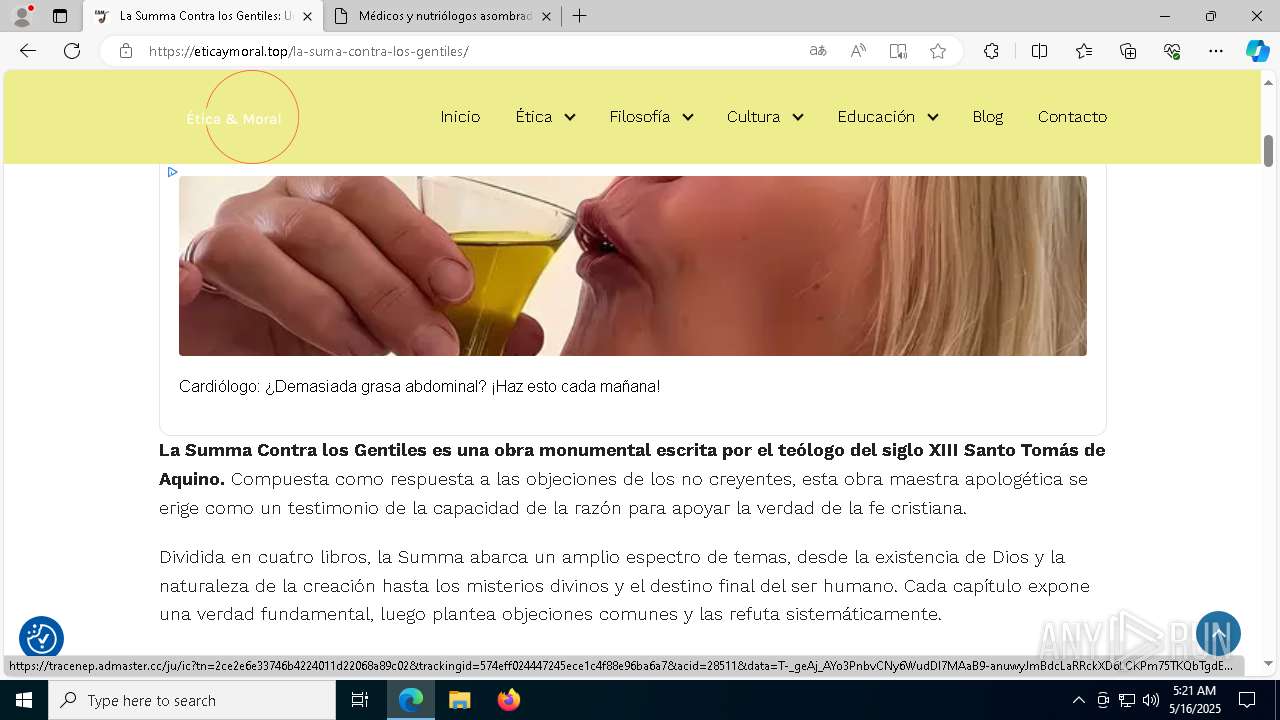Show hidden system tray icons
The width and height of the screenshot is (1280, 720).
pyautogui.click(x=1078, y=700)
